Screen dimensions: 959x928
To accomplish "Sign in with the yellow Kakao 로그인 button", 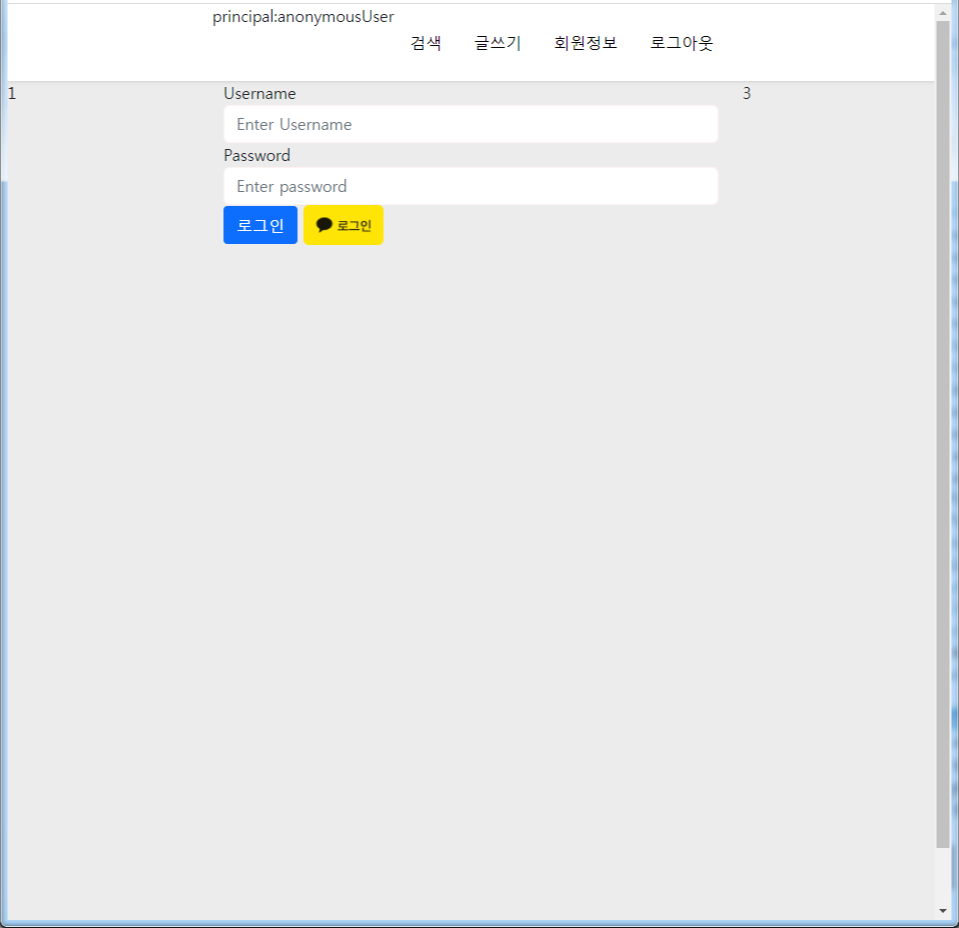I will tap(344, 225).
